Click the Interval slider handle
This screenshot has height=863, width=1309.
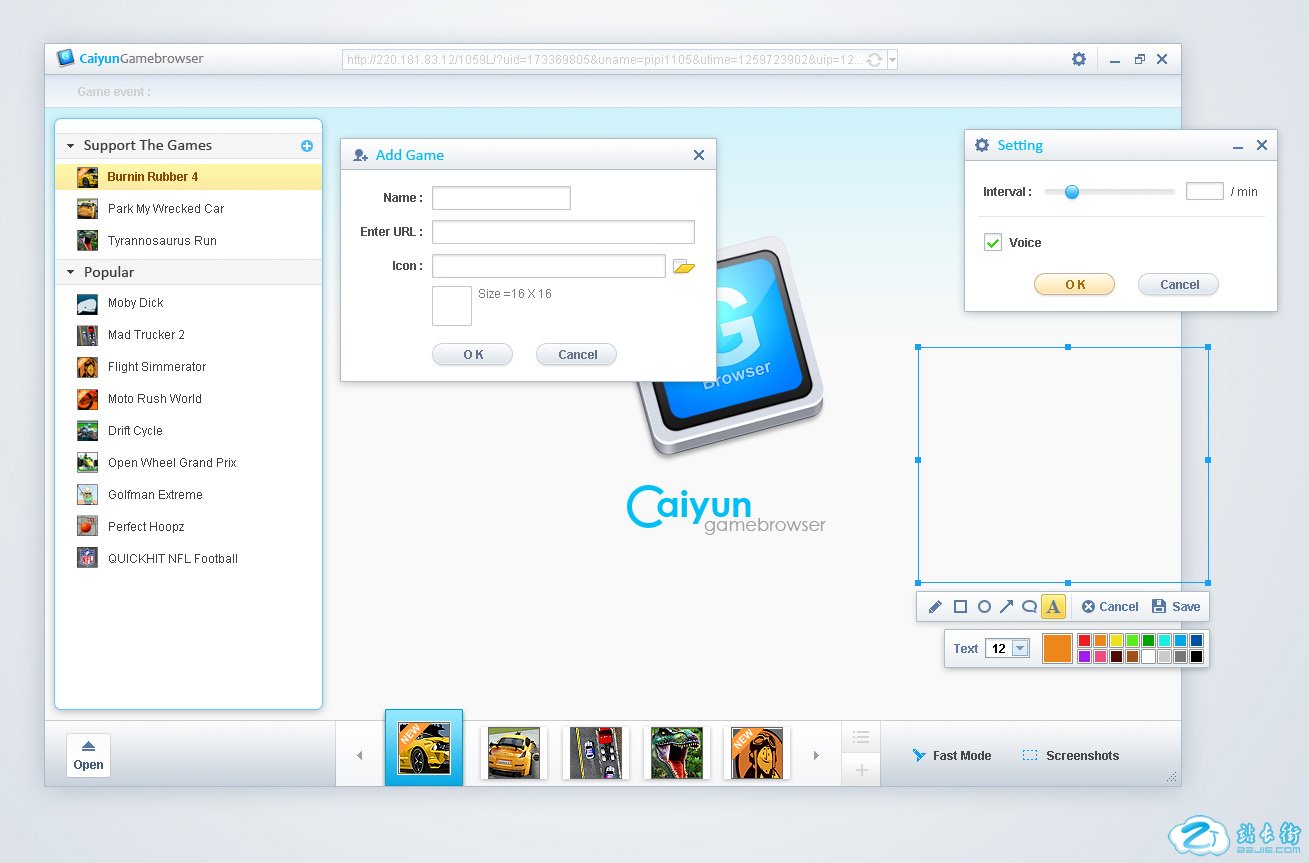1072,192
